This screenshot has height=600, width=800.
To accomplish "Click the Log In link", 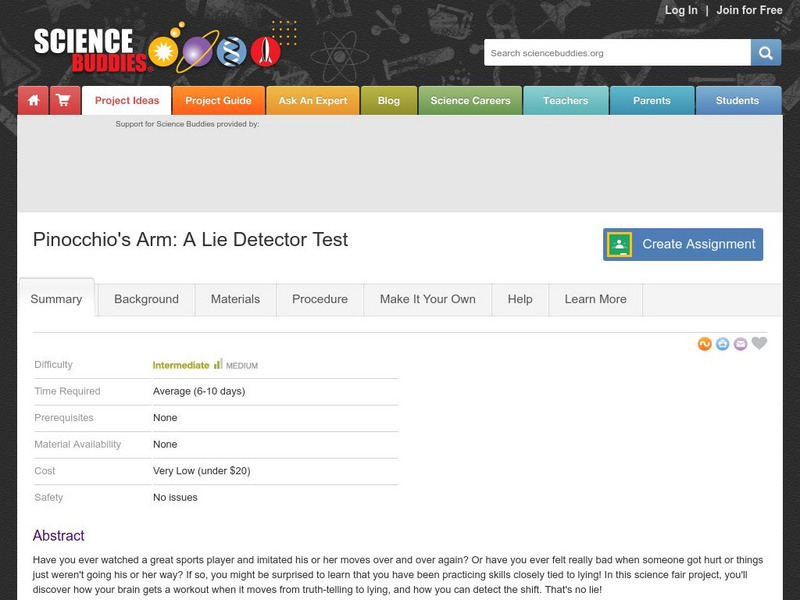I will 681,10.
